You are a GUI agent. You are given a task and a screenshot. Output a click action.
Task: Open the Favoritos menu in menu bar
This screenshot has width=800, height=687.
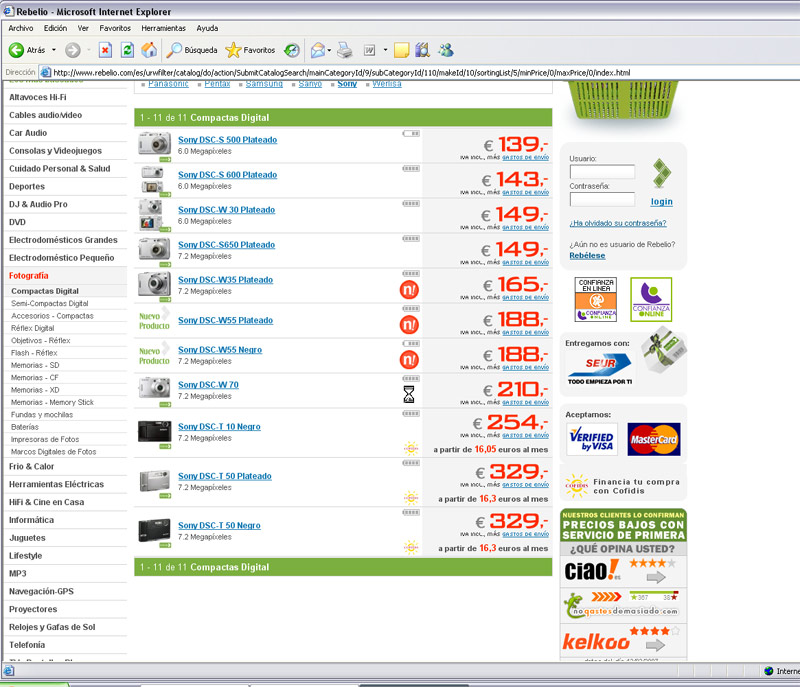coord(115,29)
